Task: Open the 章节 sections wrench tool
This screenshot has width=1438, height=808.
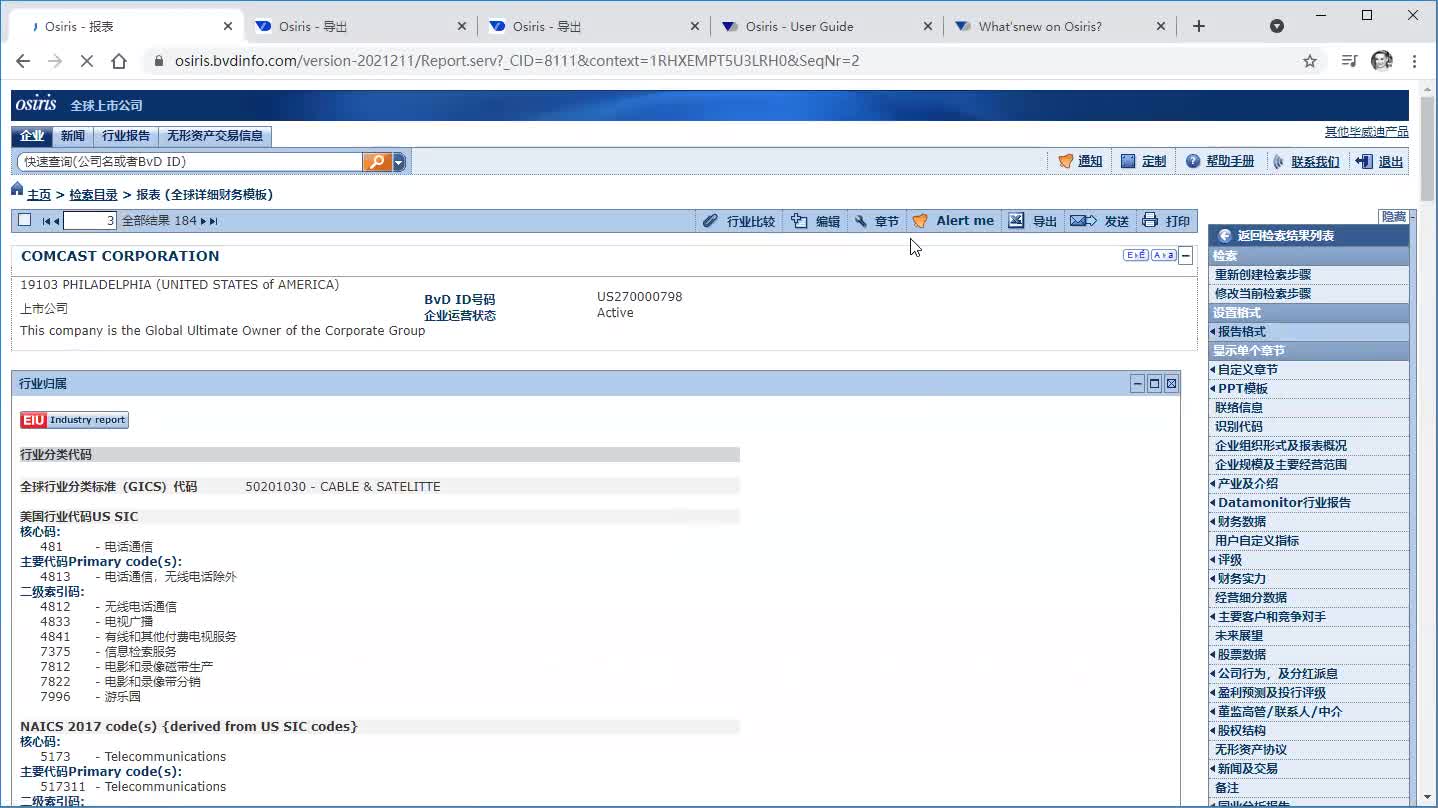Action: (876, 221)
